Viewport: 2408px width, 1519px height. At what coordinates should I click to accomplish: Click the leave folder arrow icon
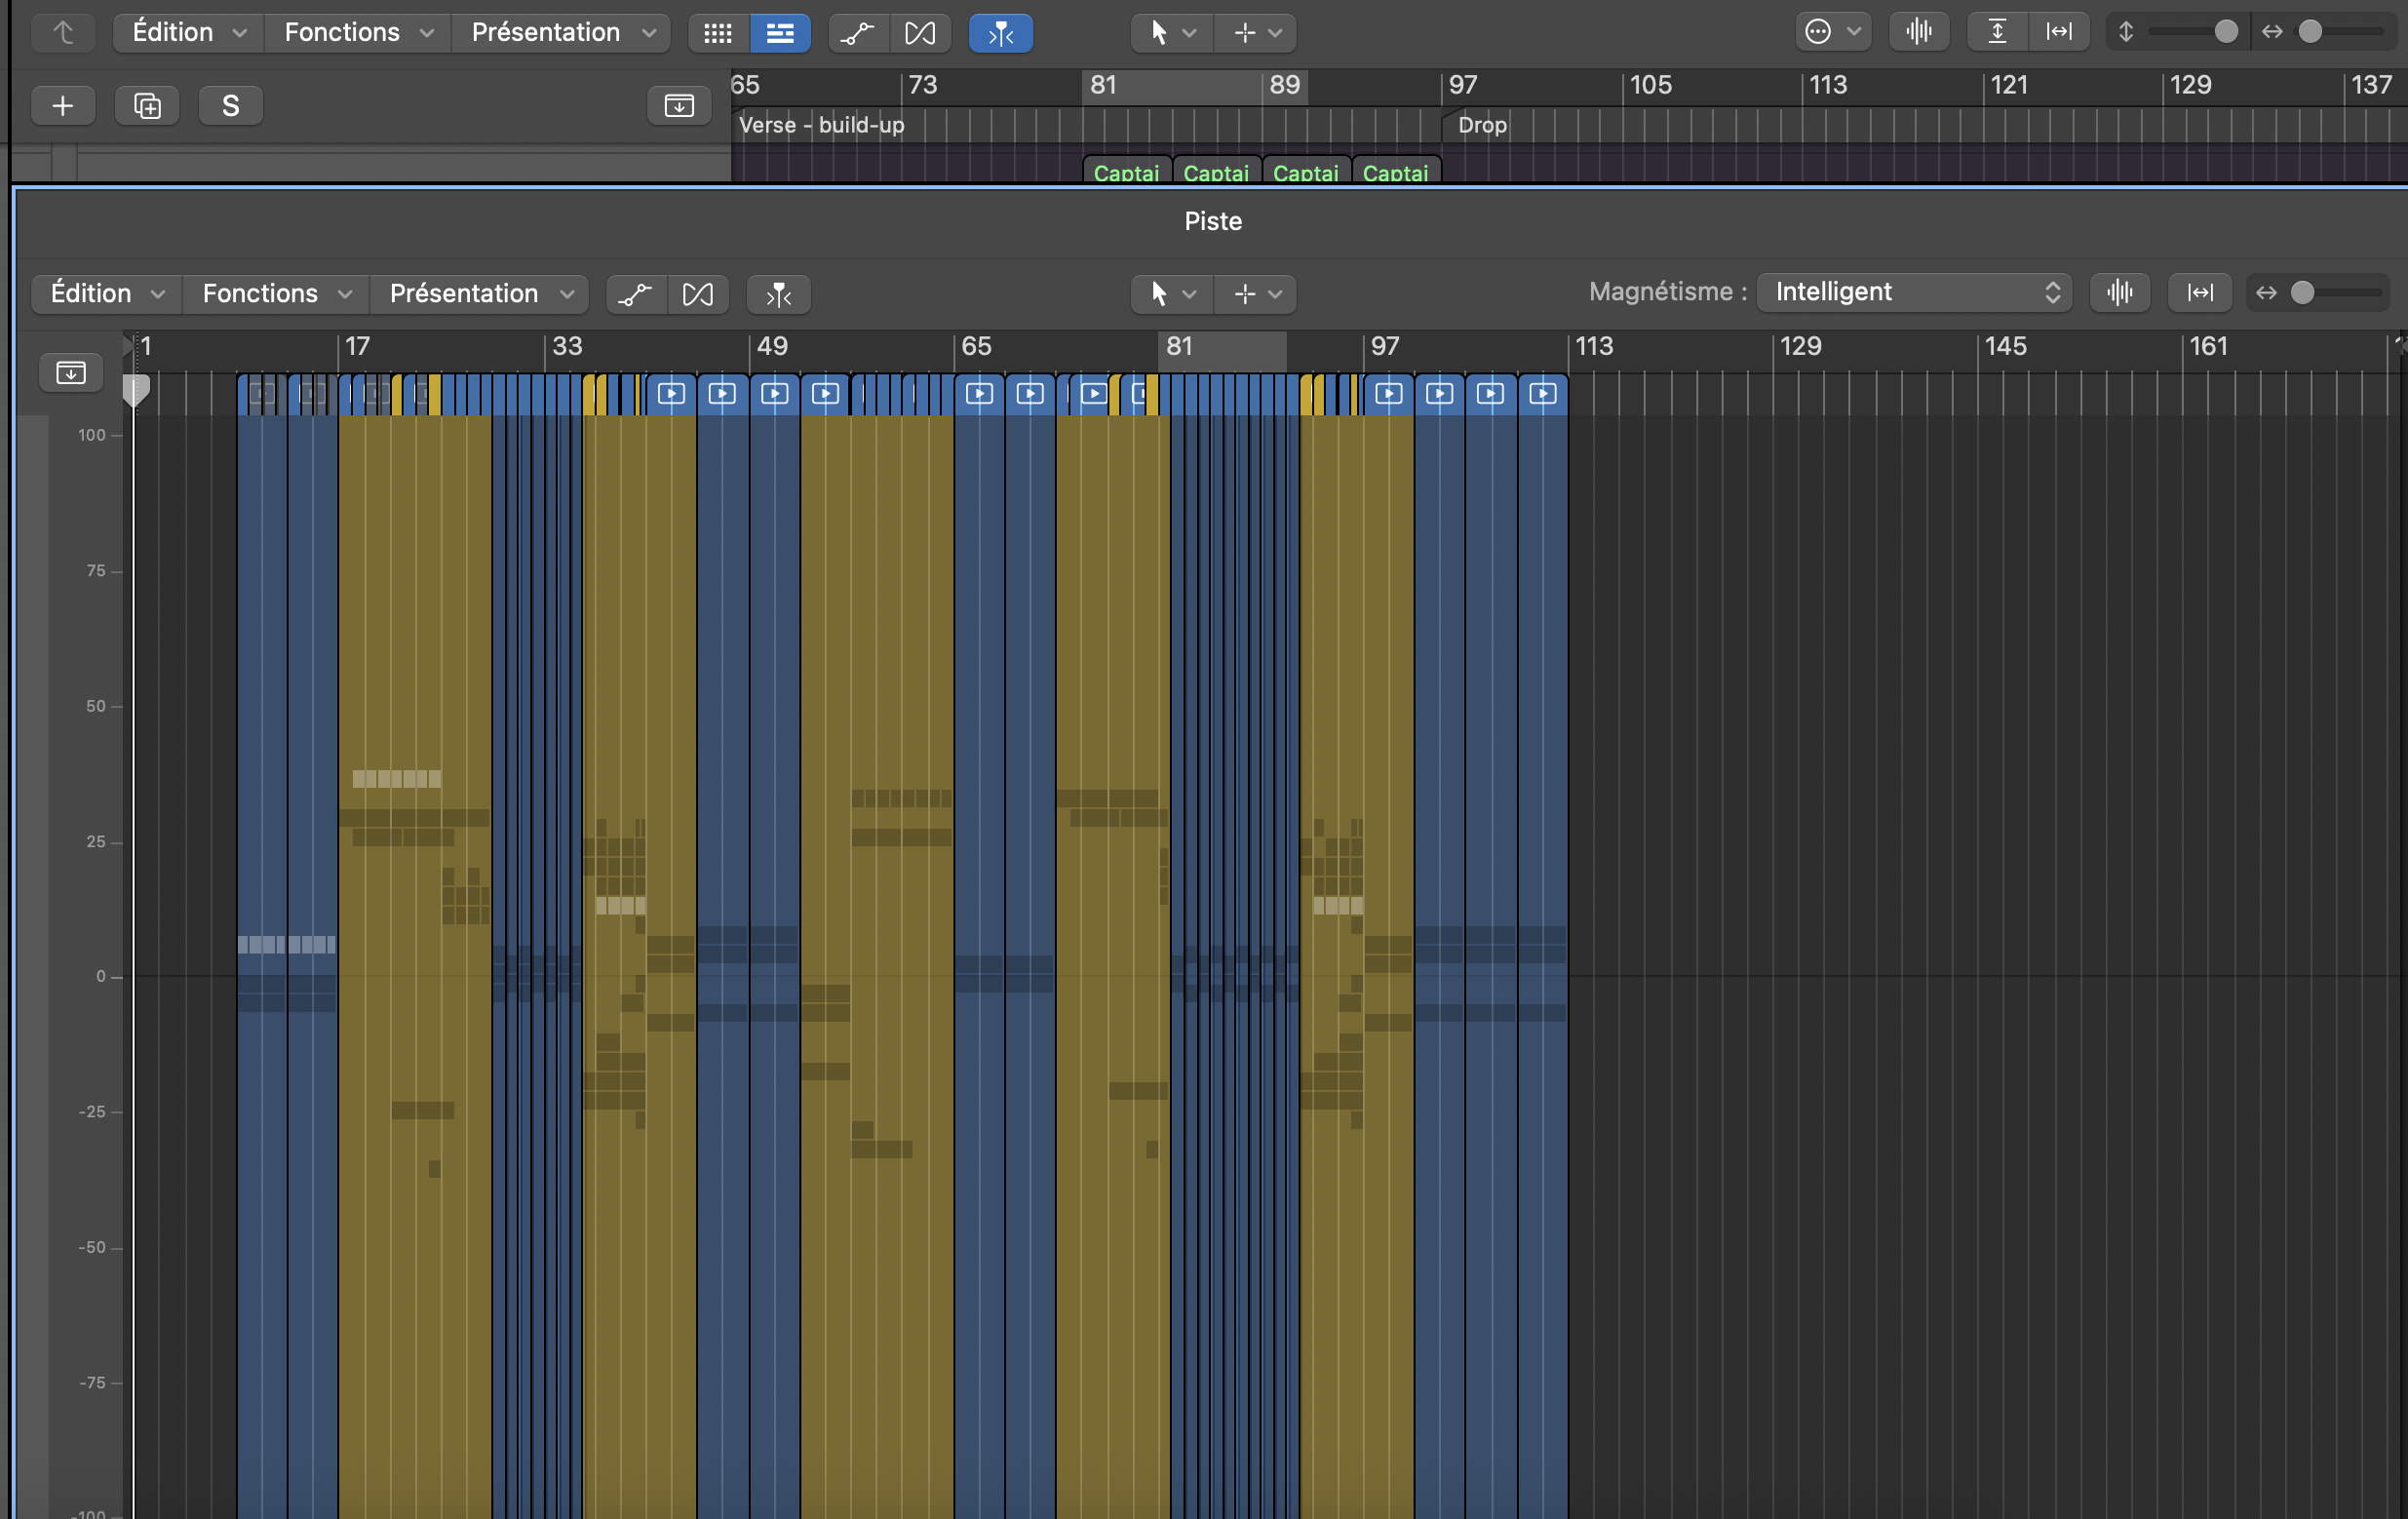63,33
